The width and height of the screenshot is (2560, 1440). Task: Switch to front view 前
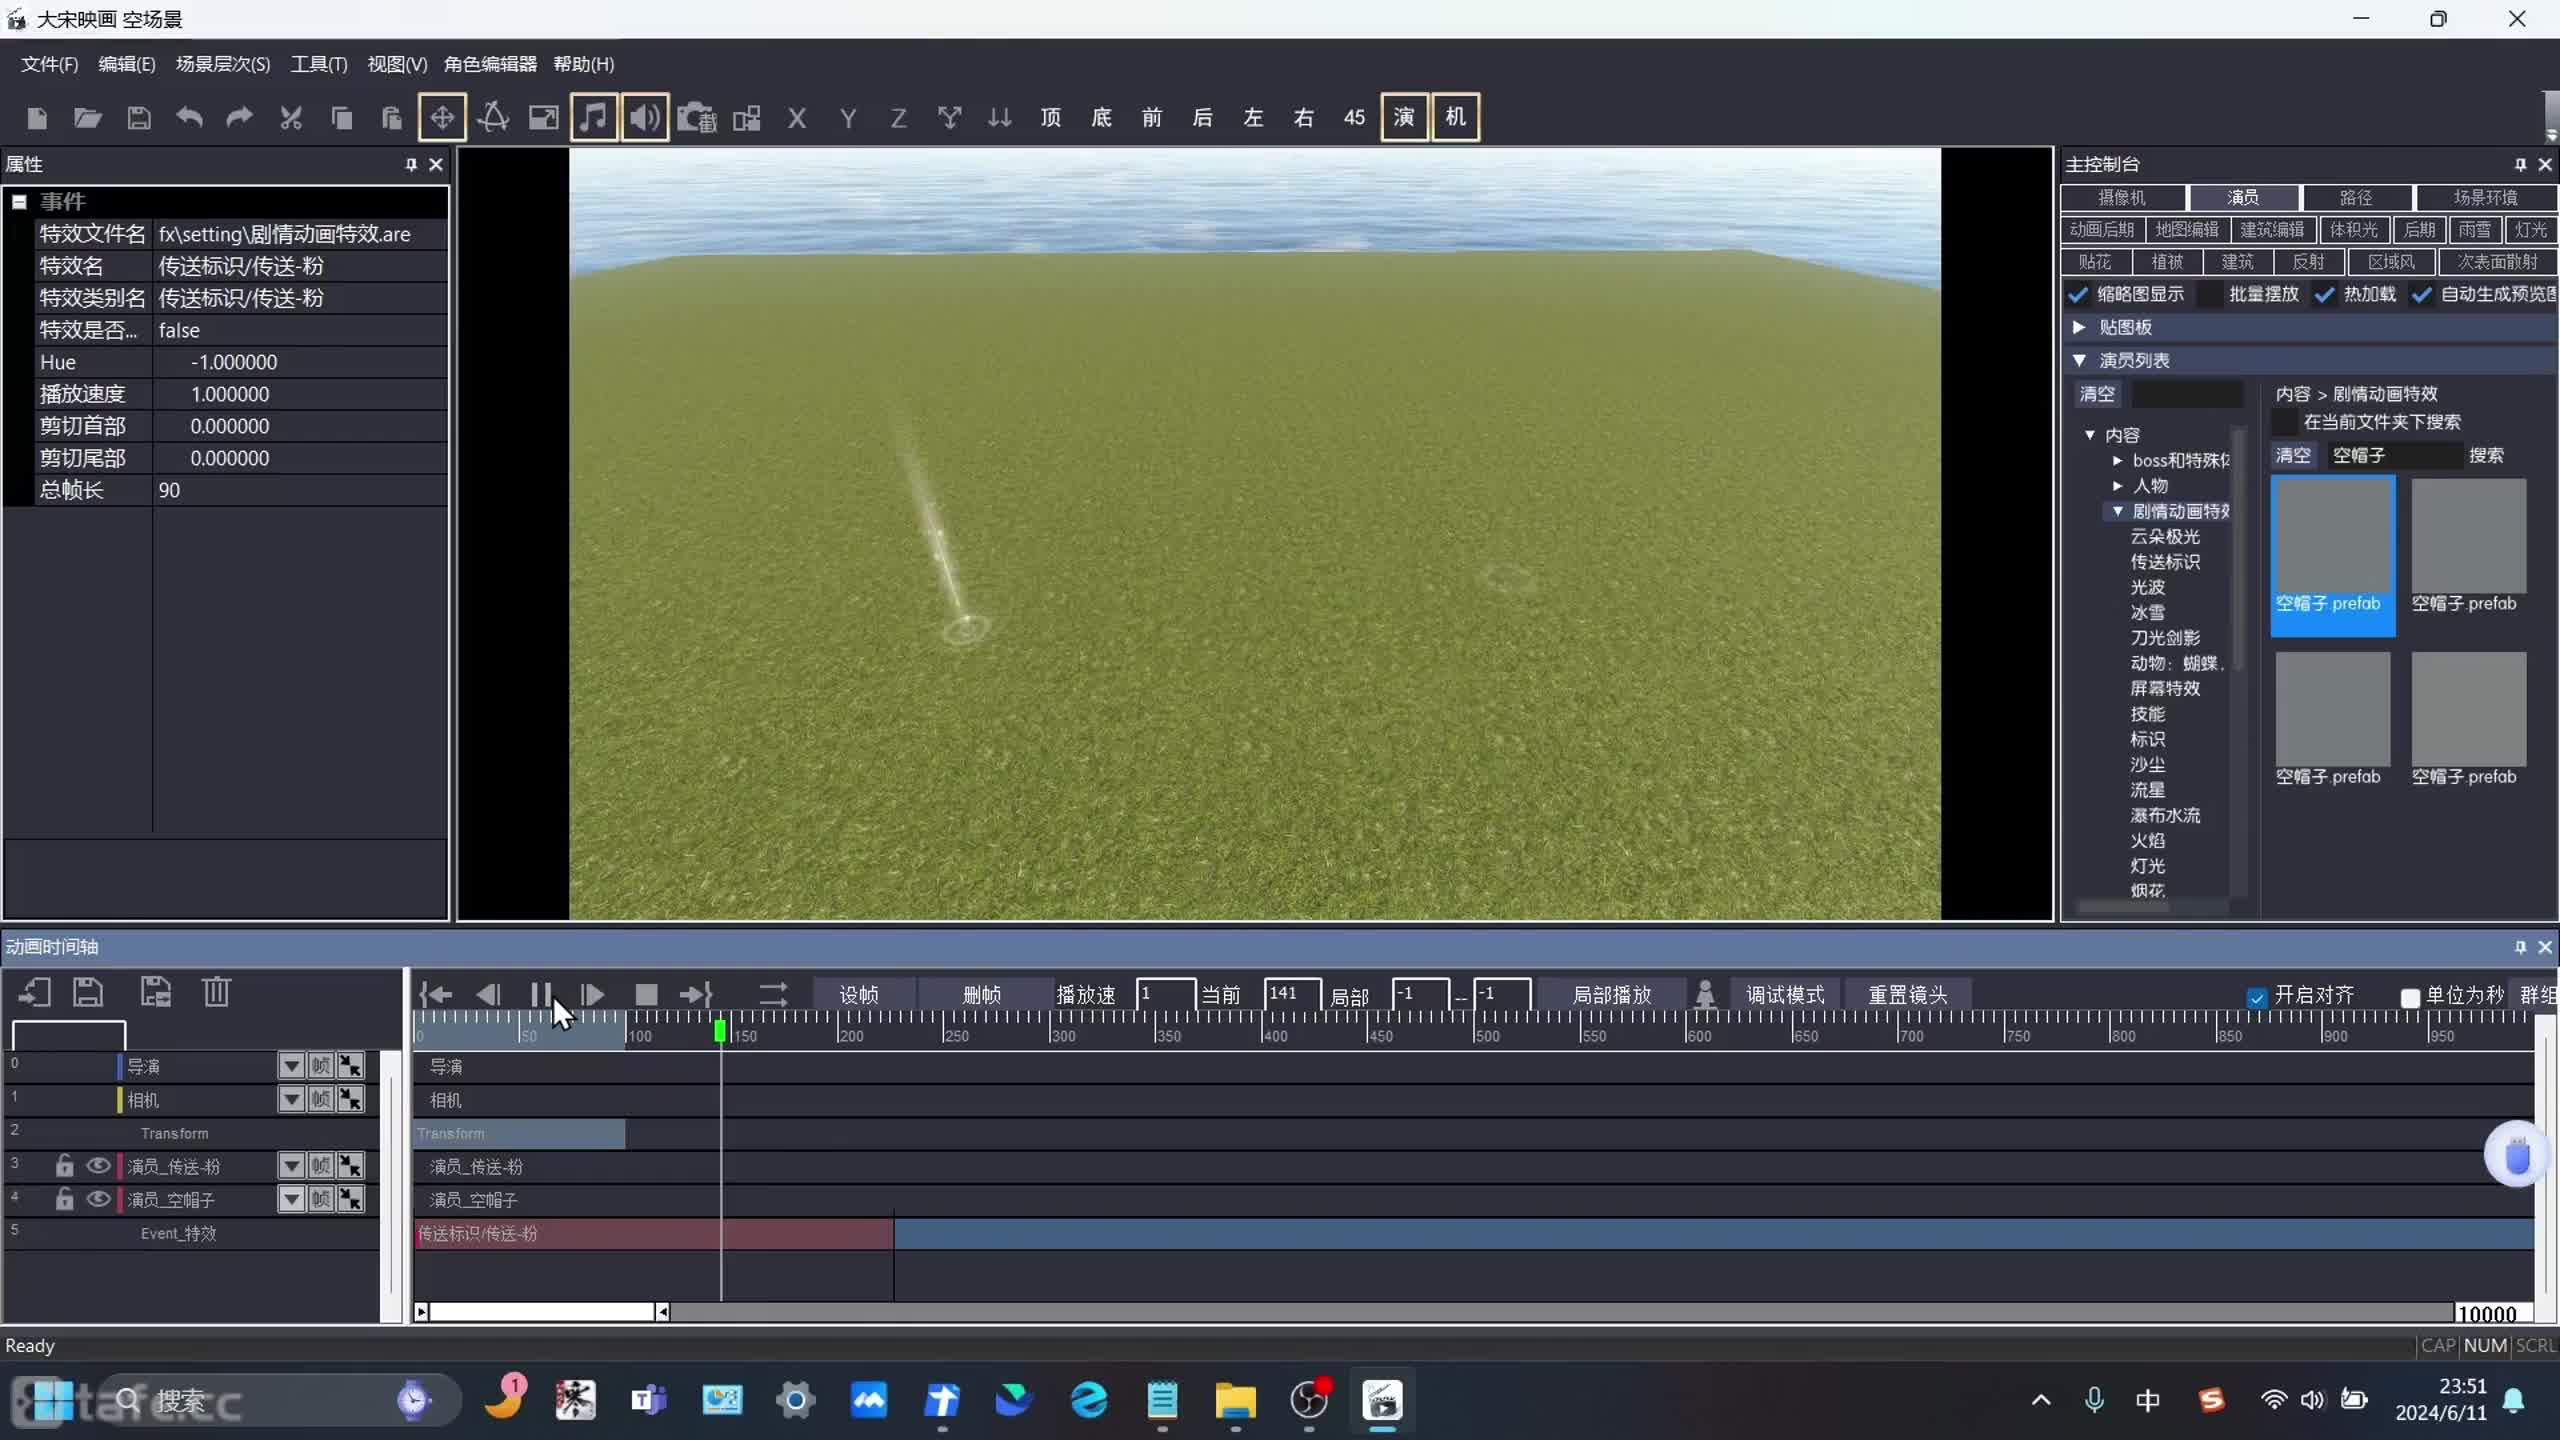coord(1152,118)
